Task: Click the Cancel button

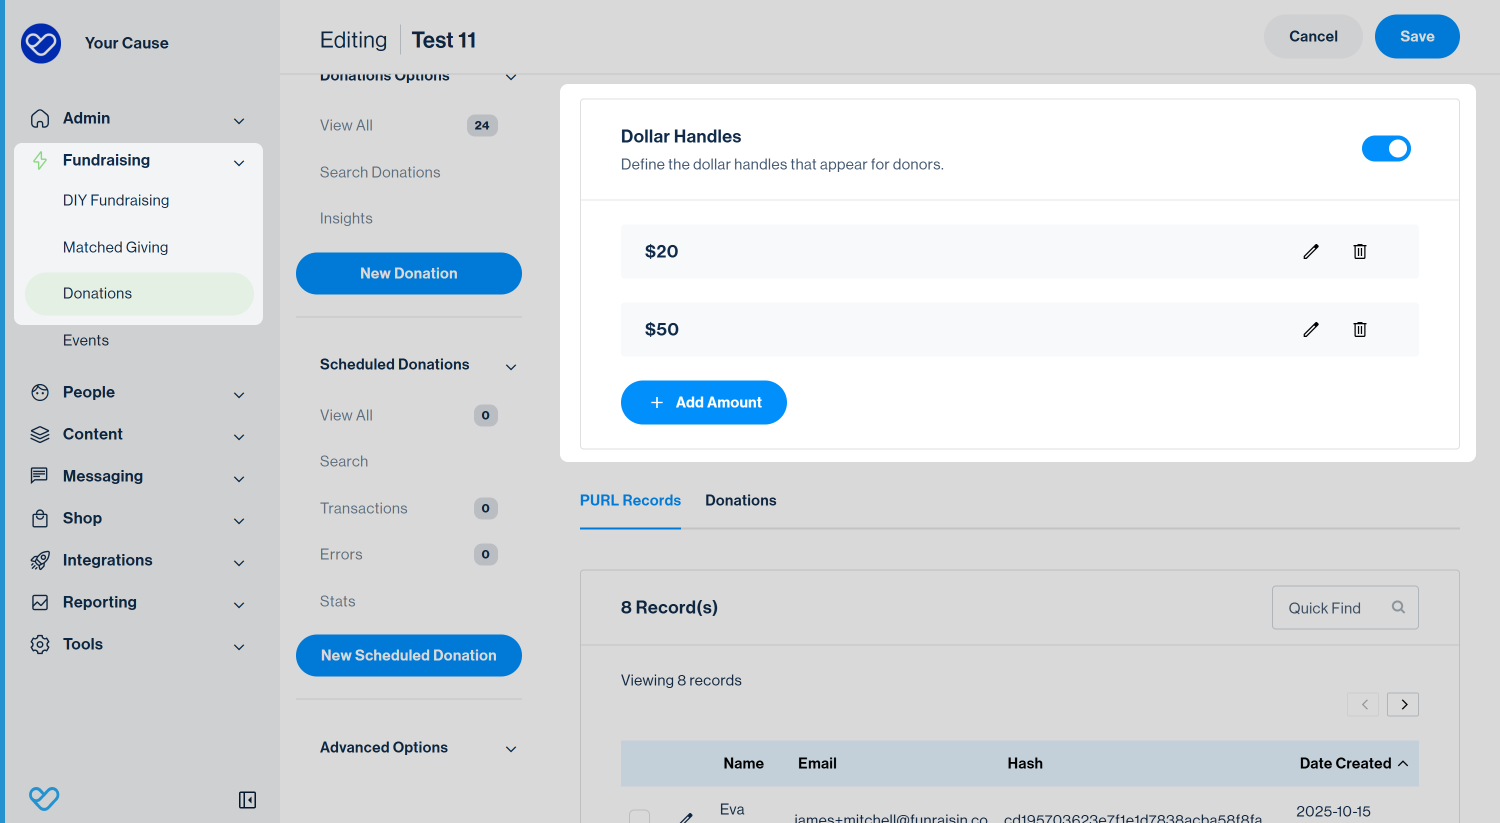Action: (x=1313, y=36)
